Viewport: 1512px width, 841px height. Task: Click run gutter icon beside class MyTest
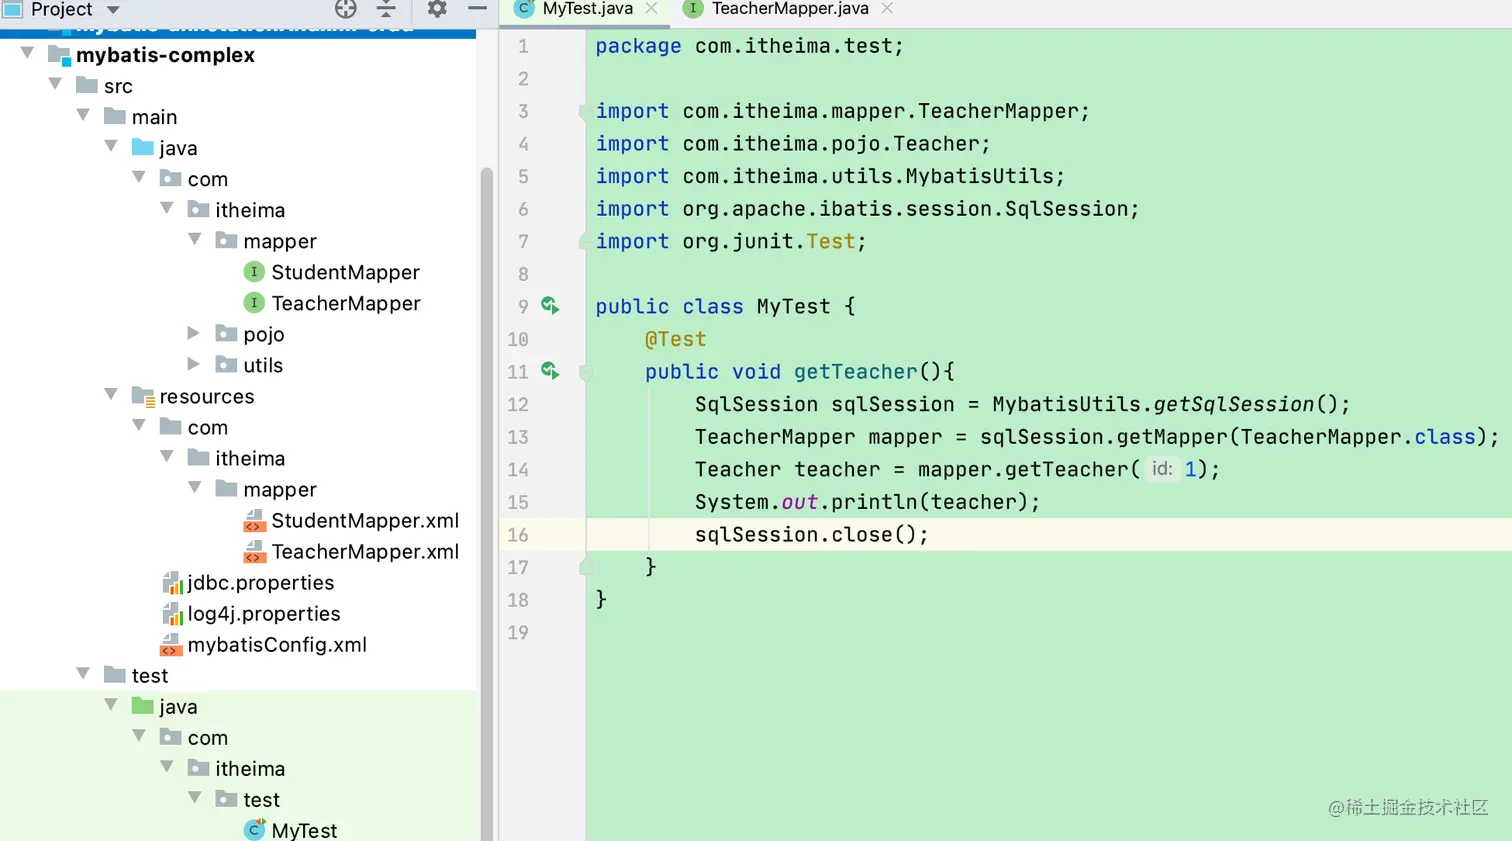pos(550,305)
